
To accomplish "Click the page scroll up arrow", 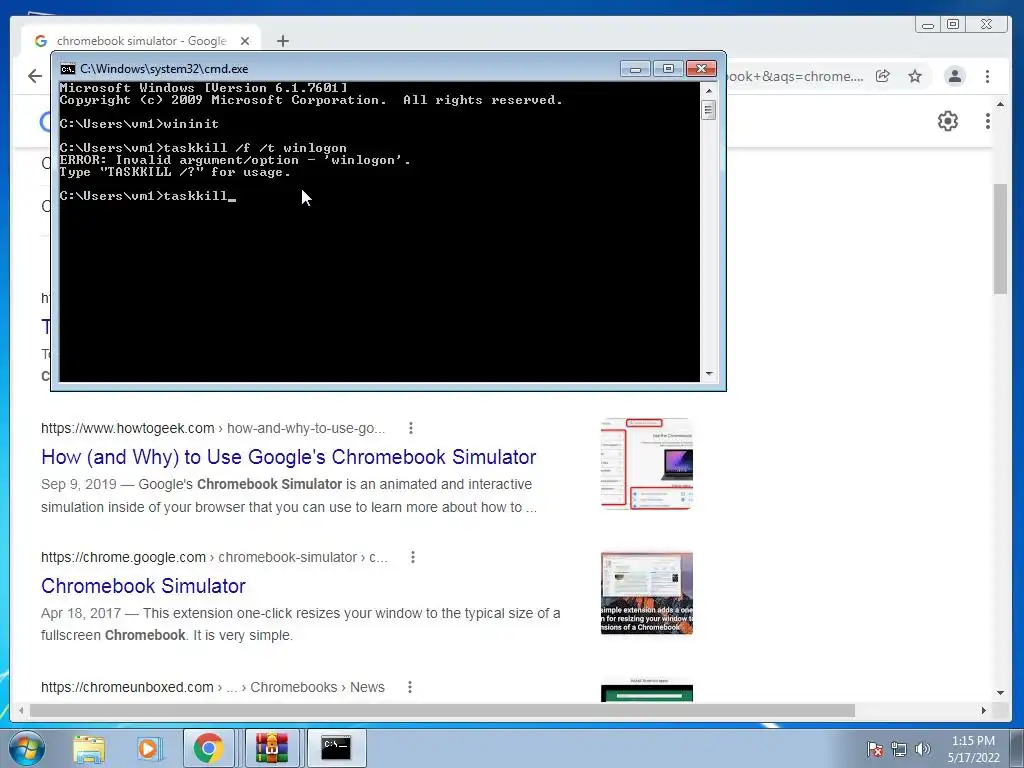I will 1000,104.
